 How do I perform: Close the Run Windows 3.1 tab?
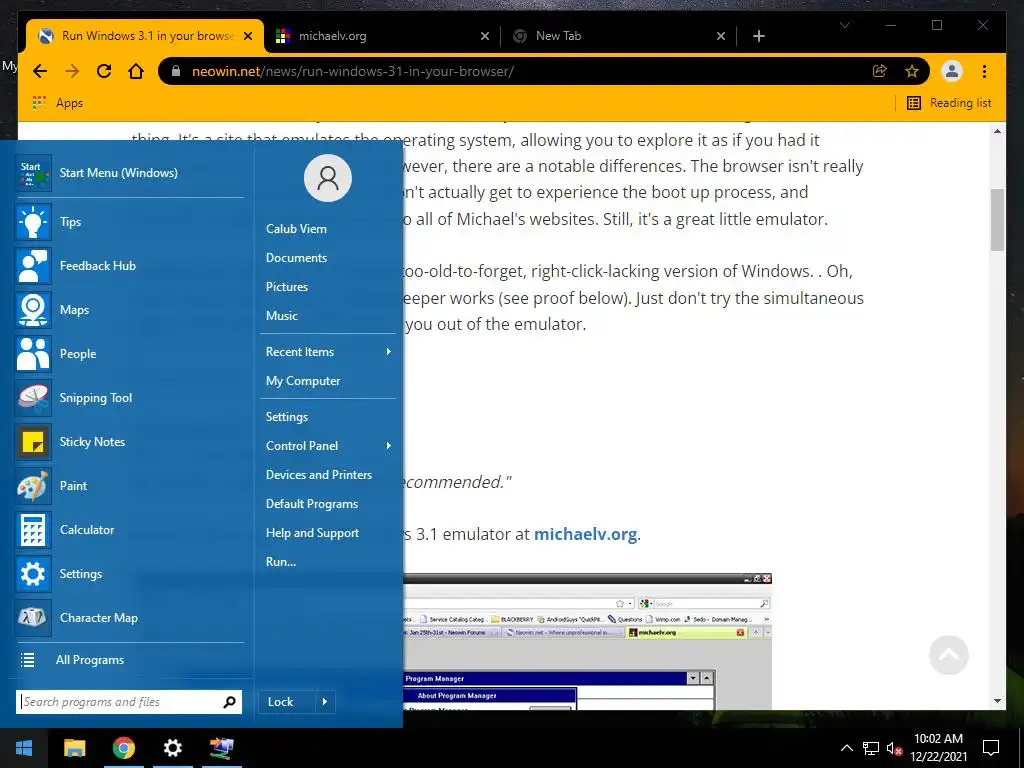click(248, 37)
